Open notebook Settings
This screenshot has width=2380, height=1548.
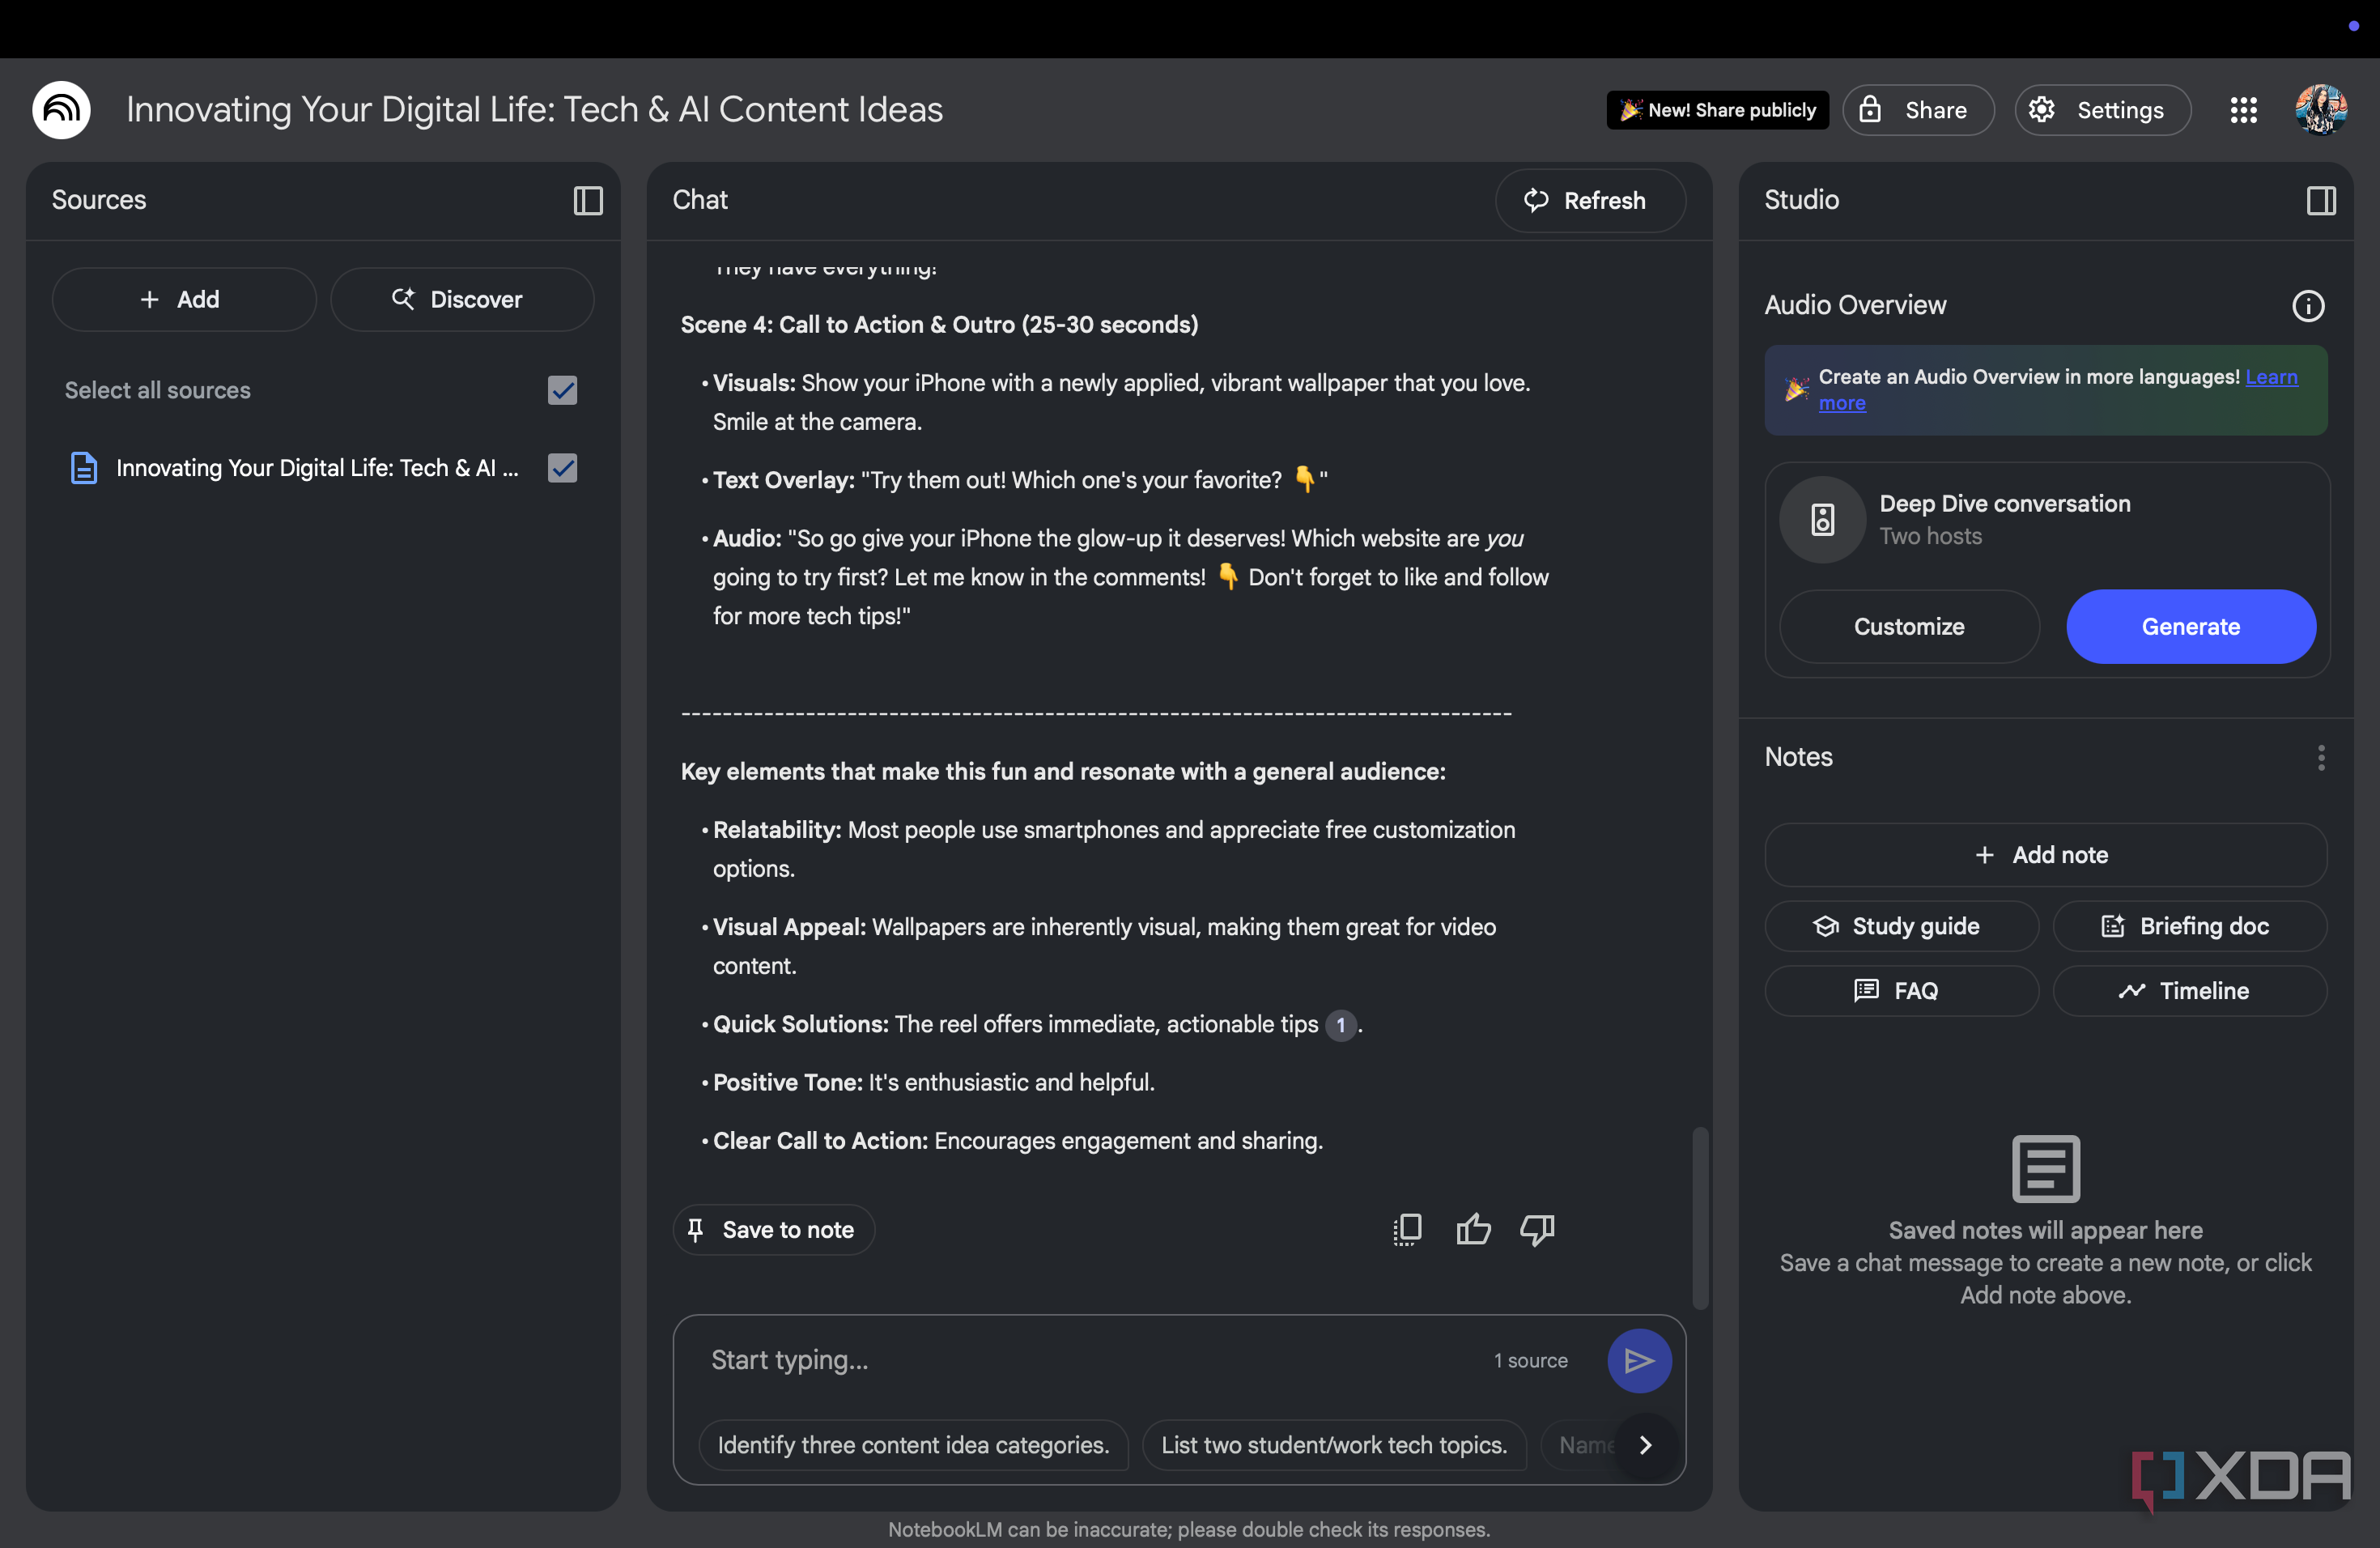coord(2102,110)
